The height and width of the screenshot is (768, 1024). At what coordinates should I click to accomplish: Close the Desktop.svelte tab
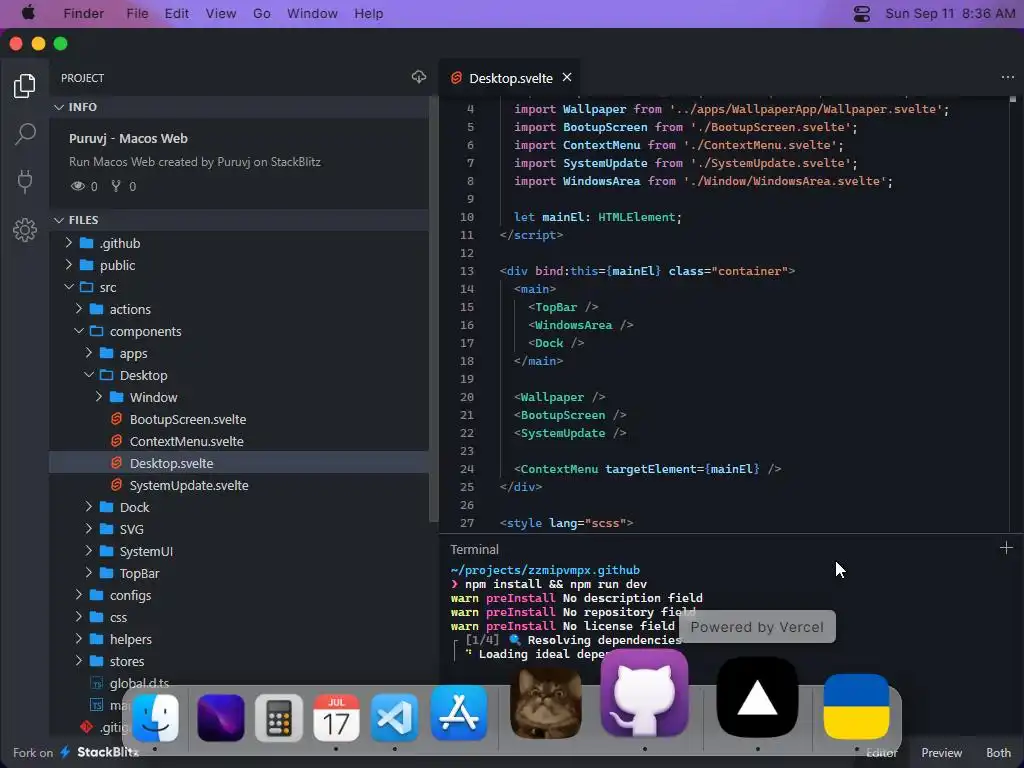(x=567, y=77)
